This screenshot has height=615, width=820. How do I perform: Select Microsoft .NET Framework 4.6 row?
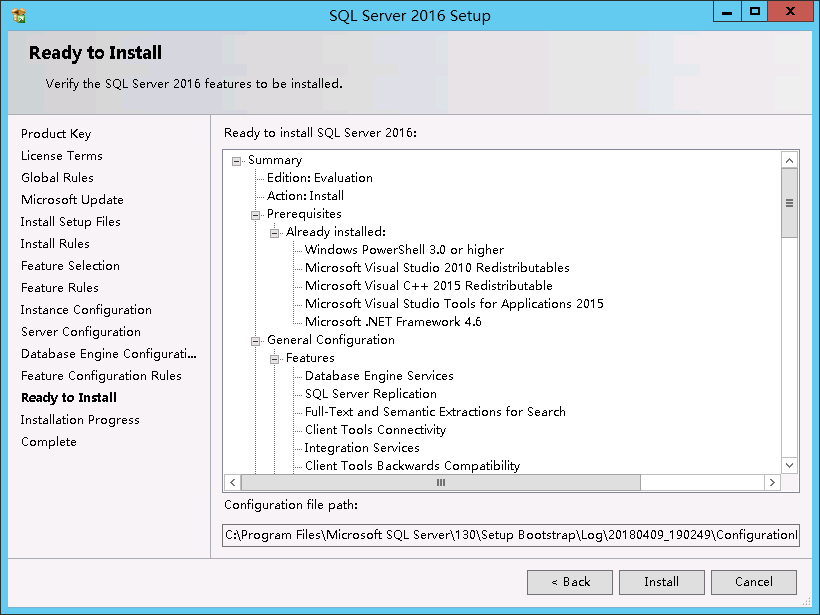tap(393, 322)
